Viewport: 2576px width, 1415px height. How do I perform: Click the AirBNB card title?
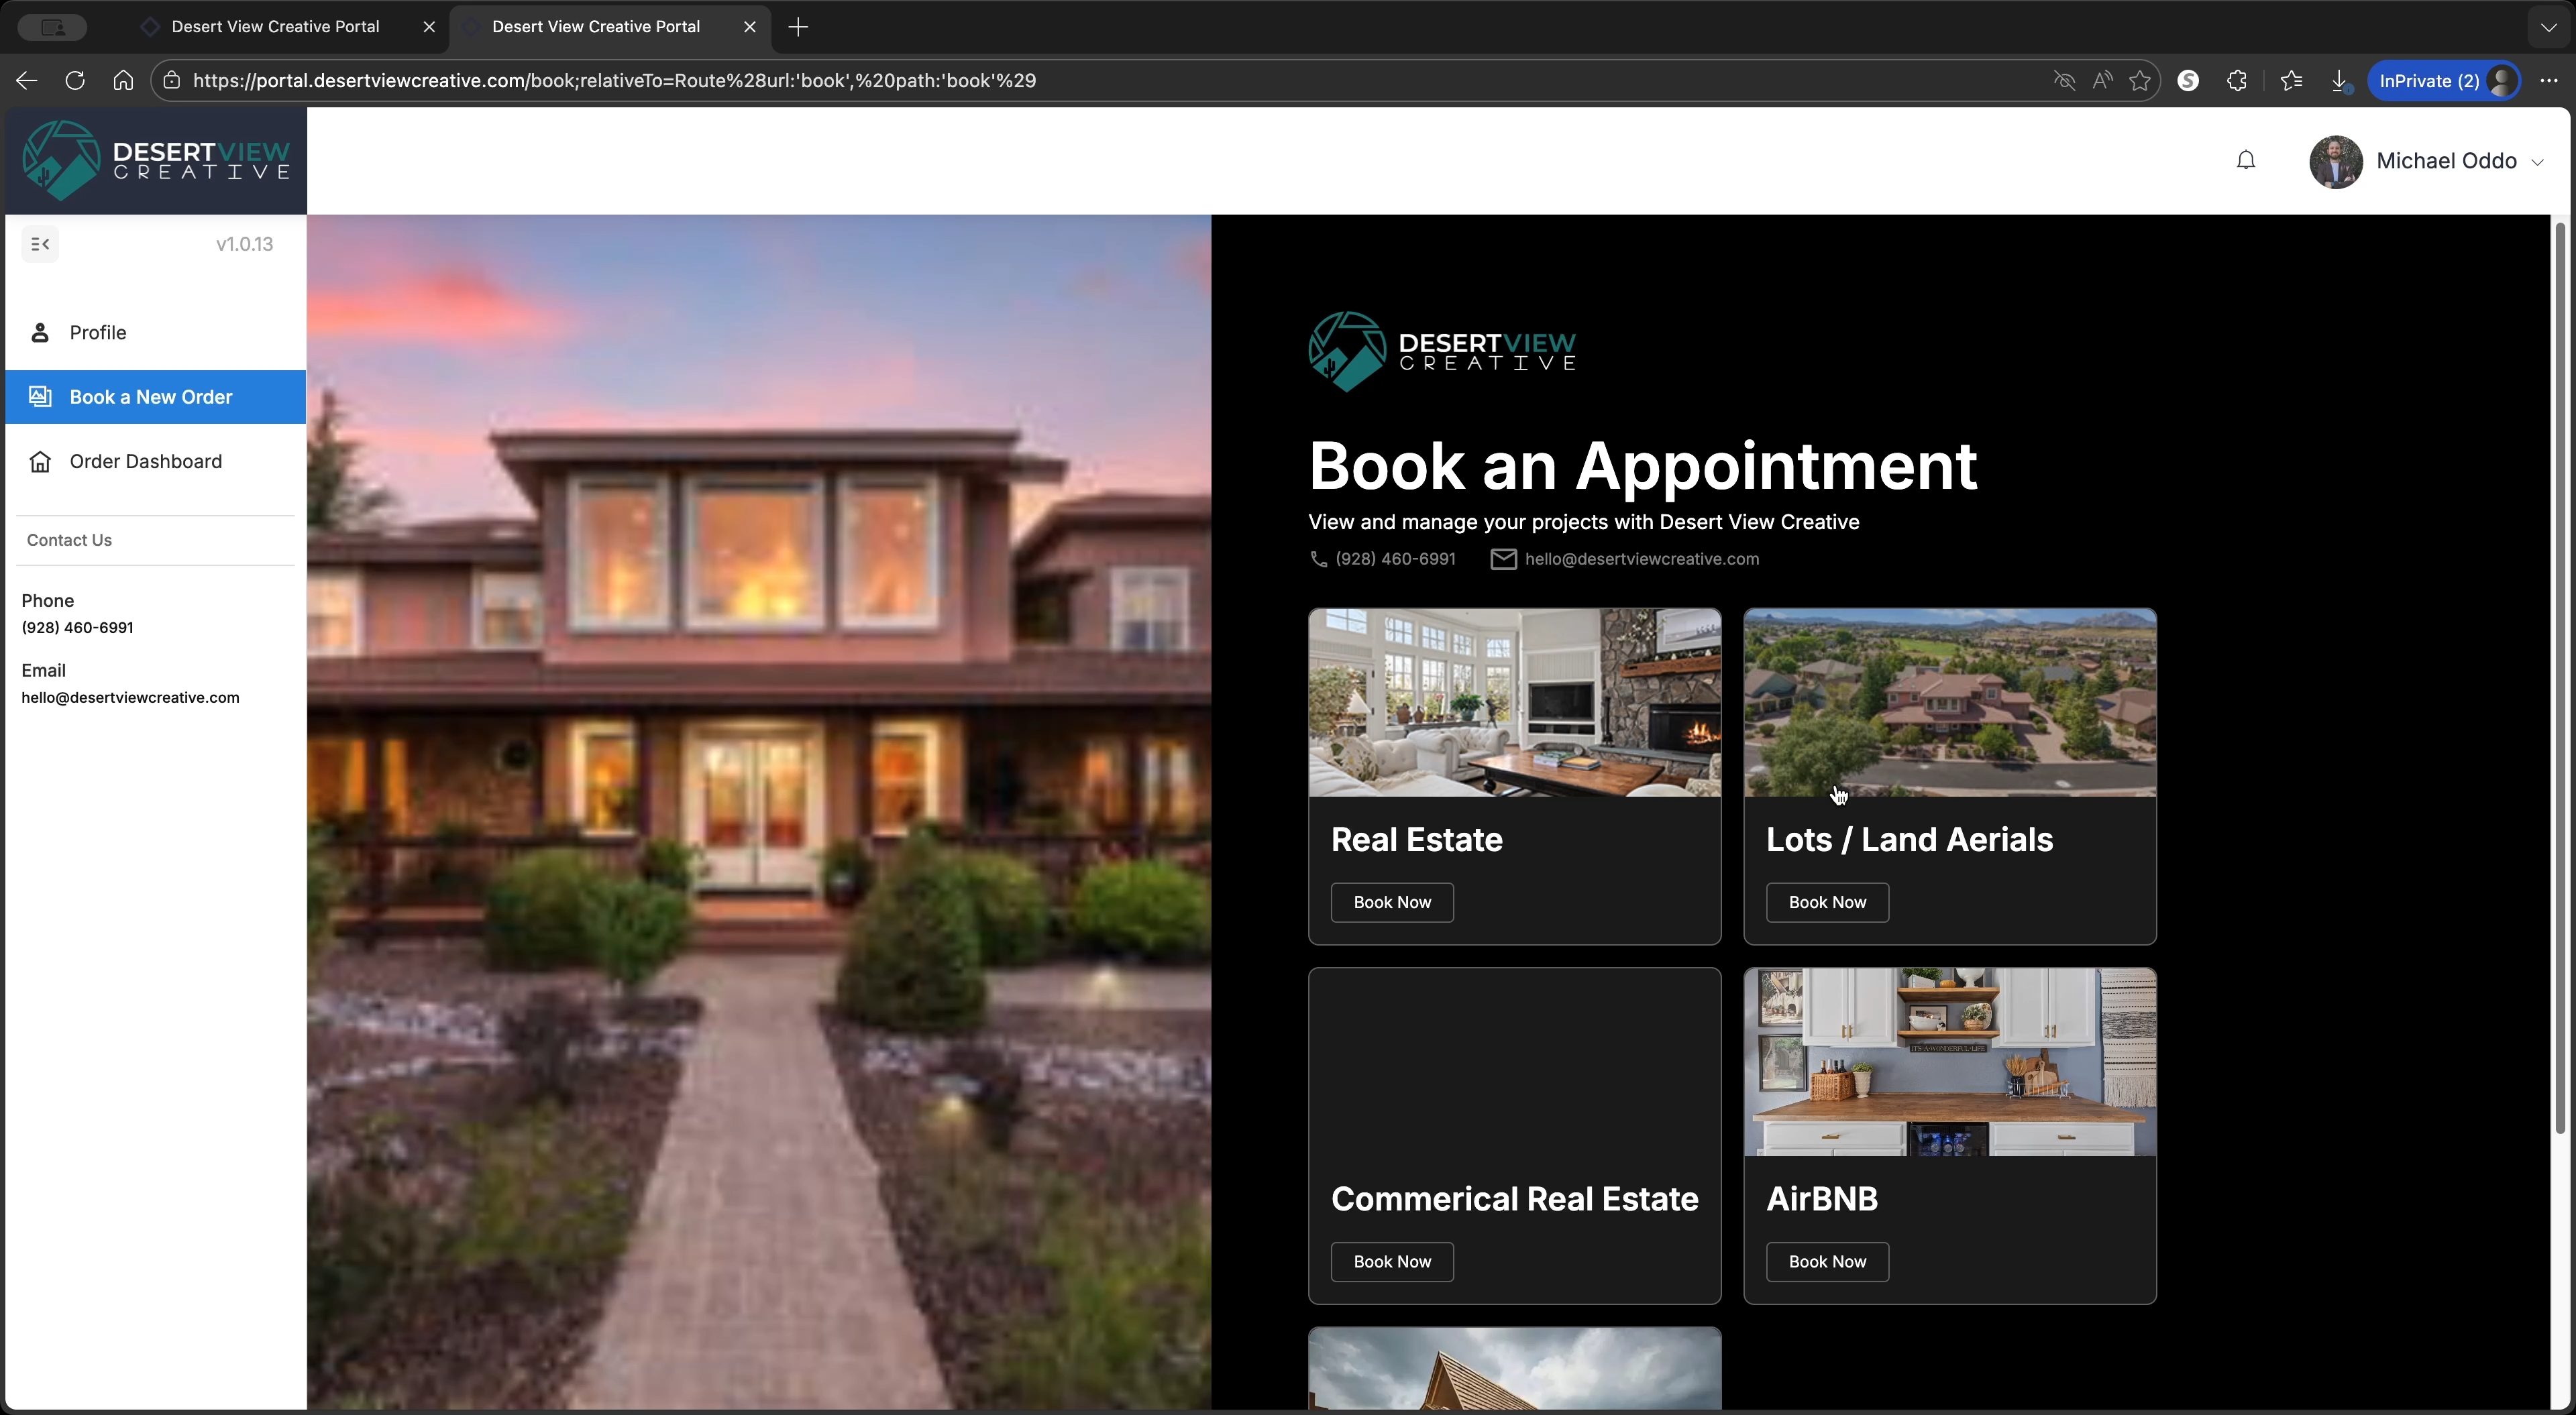point(1822,1199)
